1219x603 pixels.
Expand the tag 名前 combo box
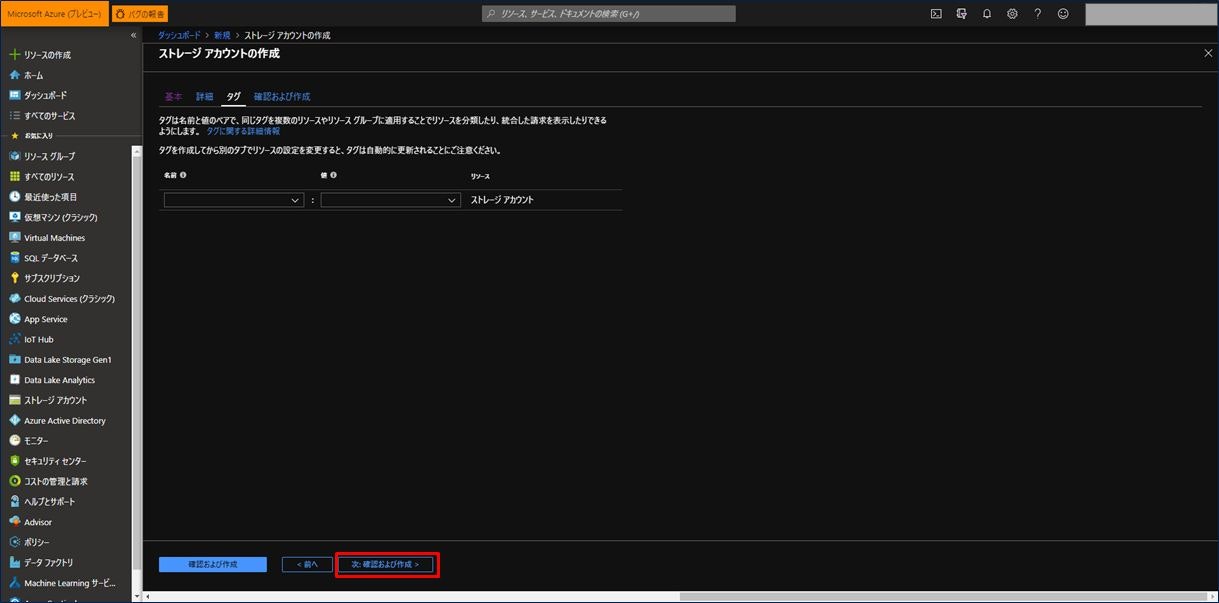click(234, 200)
